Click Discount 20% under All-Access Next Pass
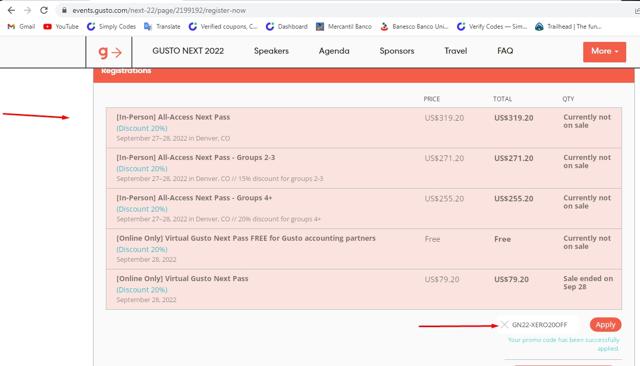 [142, 128]
